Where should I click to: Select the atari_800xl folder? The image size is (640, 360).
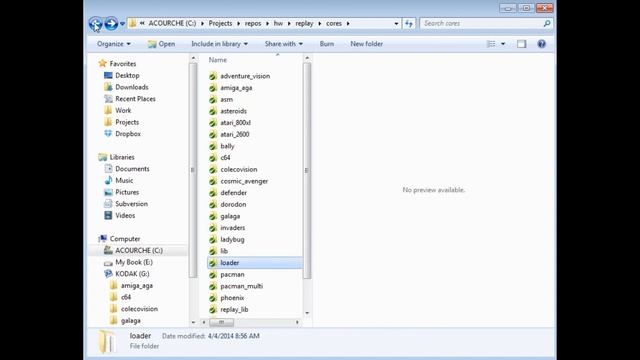(x=235, y=122)
